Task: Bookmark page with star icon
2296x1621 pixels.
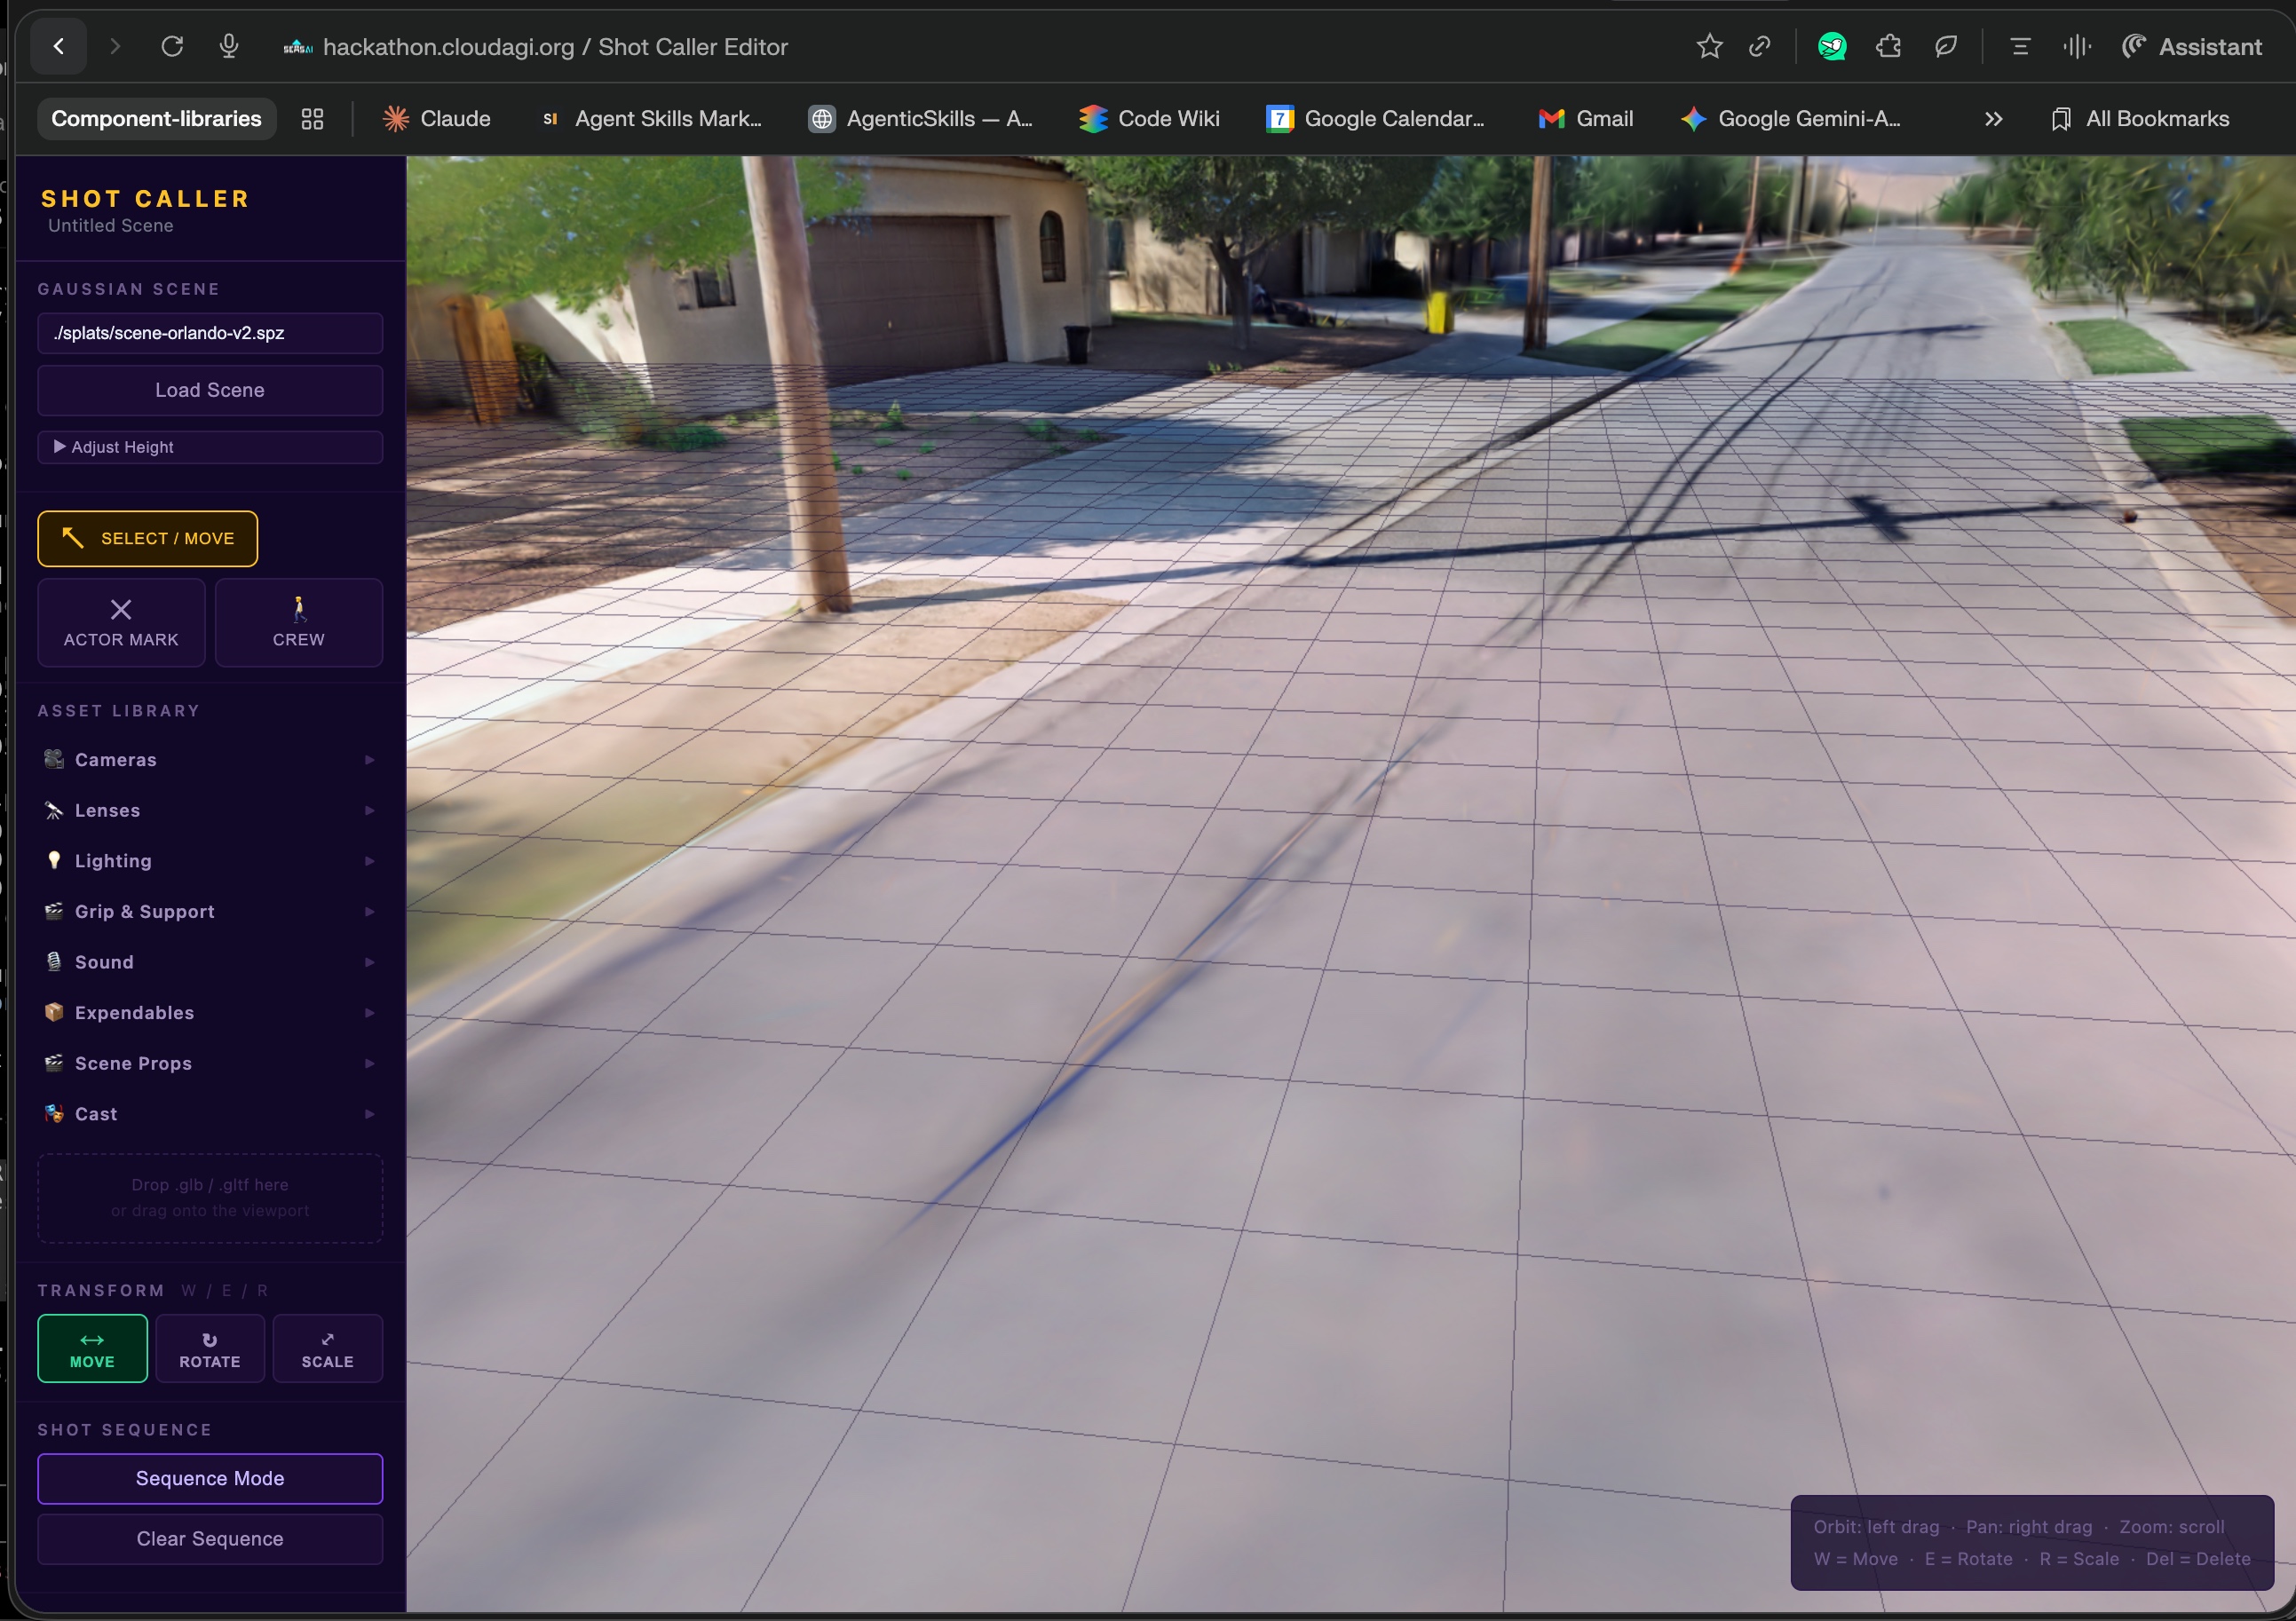Action: (x=1709, y=47)
